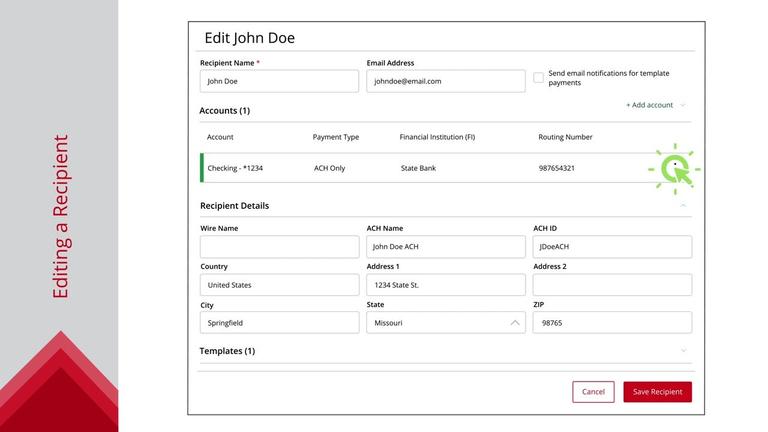Click the Wire Name field
This screenshot has height=432, width=768.
coord(279,246)
